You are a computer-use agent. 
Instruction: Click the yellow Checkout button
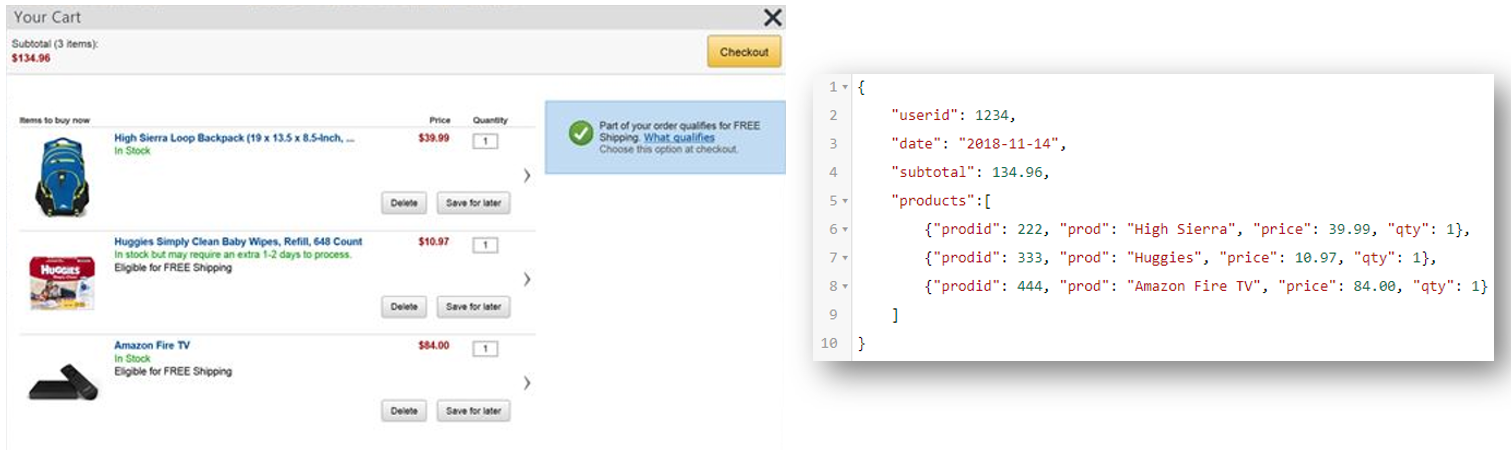point(743,52)
